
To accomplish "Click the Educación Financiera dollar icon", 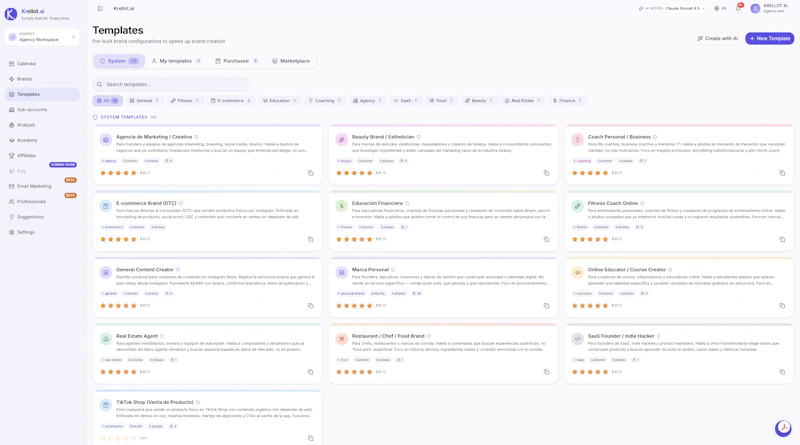I will [341, 206].
